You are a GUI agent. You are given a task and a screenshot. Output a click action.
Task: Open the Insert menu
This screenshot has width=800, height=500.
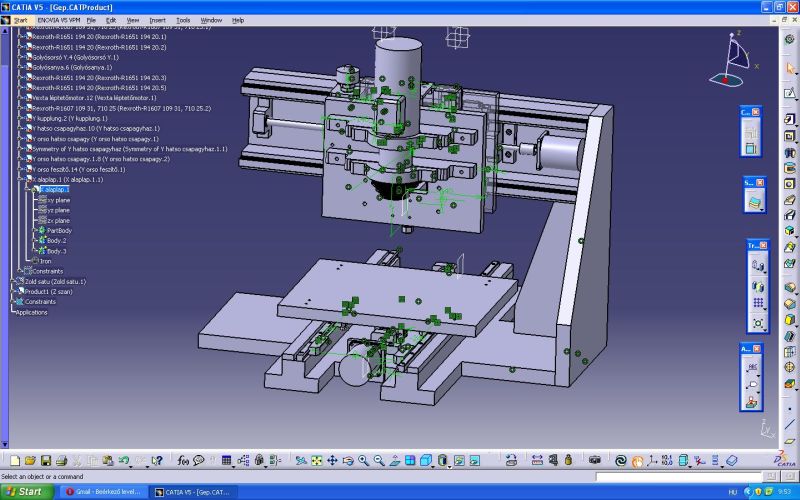(158, 20)
